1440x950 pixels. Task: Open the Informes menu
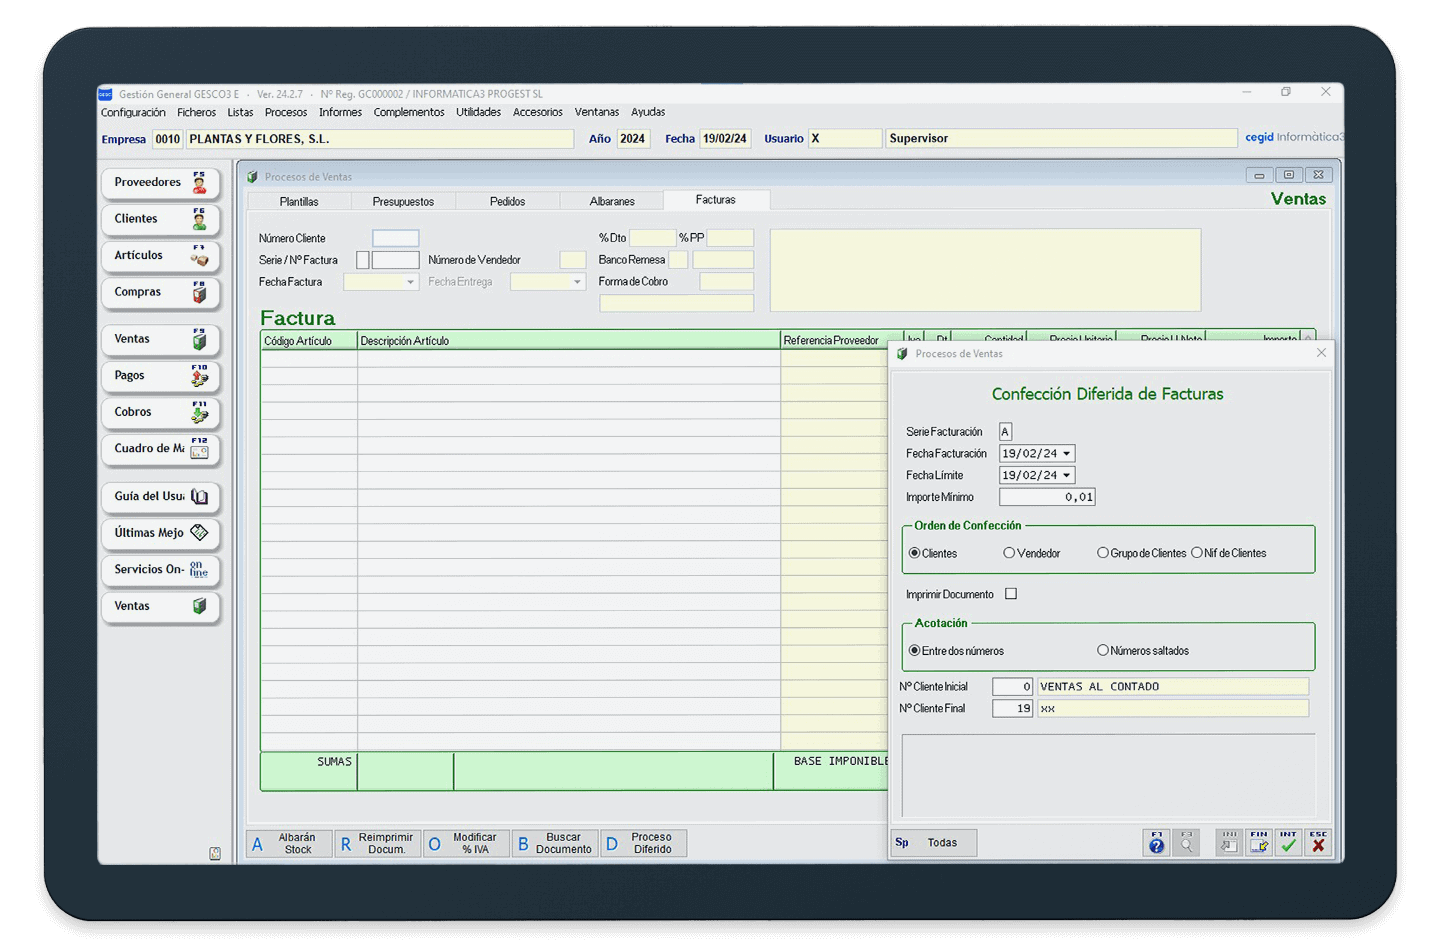click(x=340, y=112)
